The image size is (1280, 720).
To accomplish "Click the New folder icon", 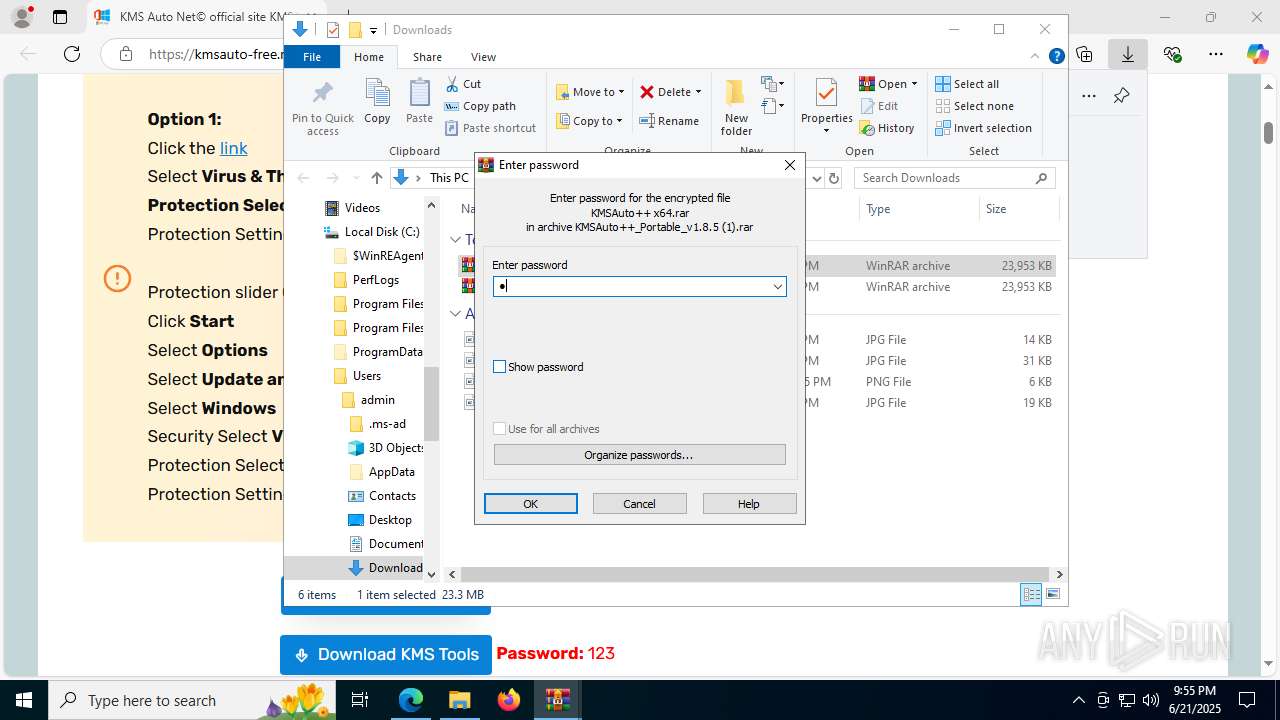I will pos(736,93).
